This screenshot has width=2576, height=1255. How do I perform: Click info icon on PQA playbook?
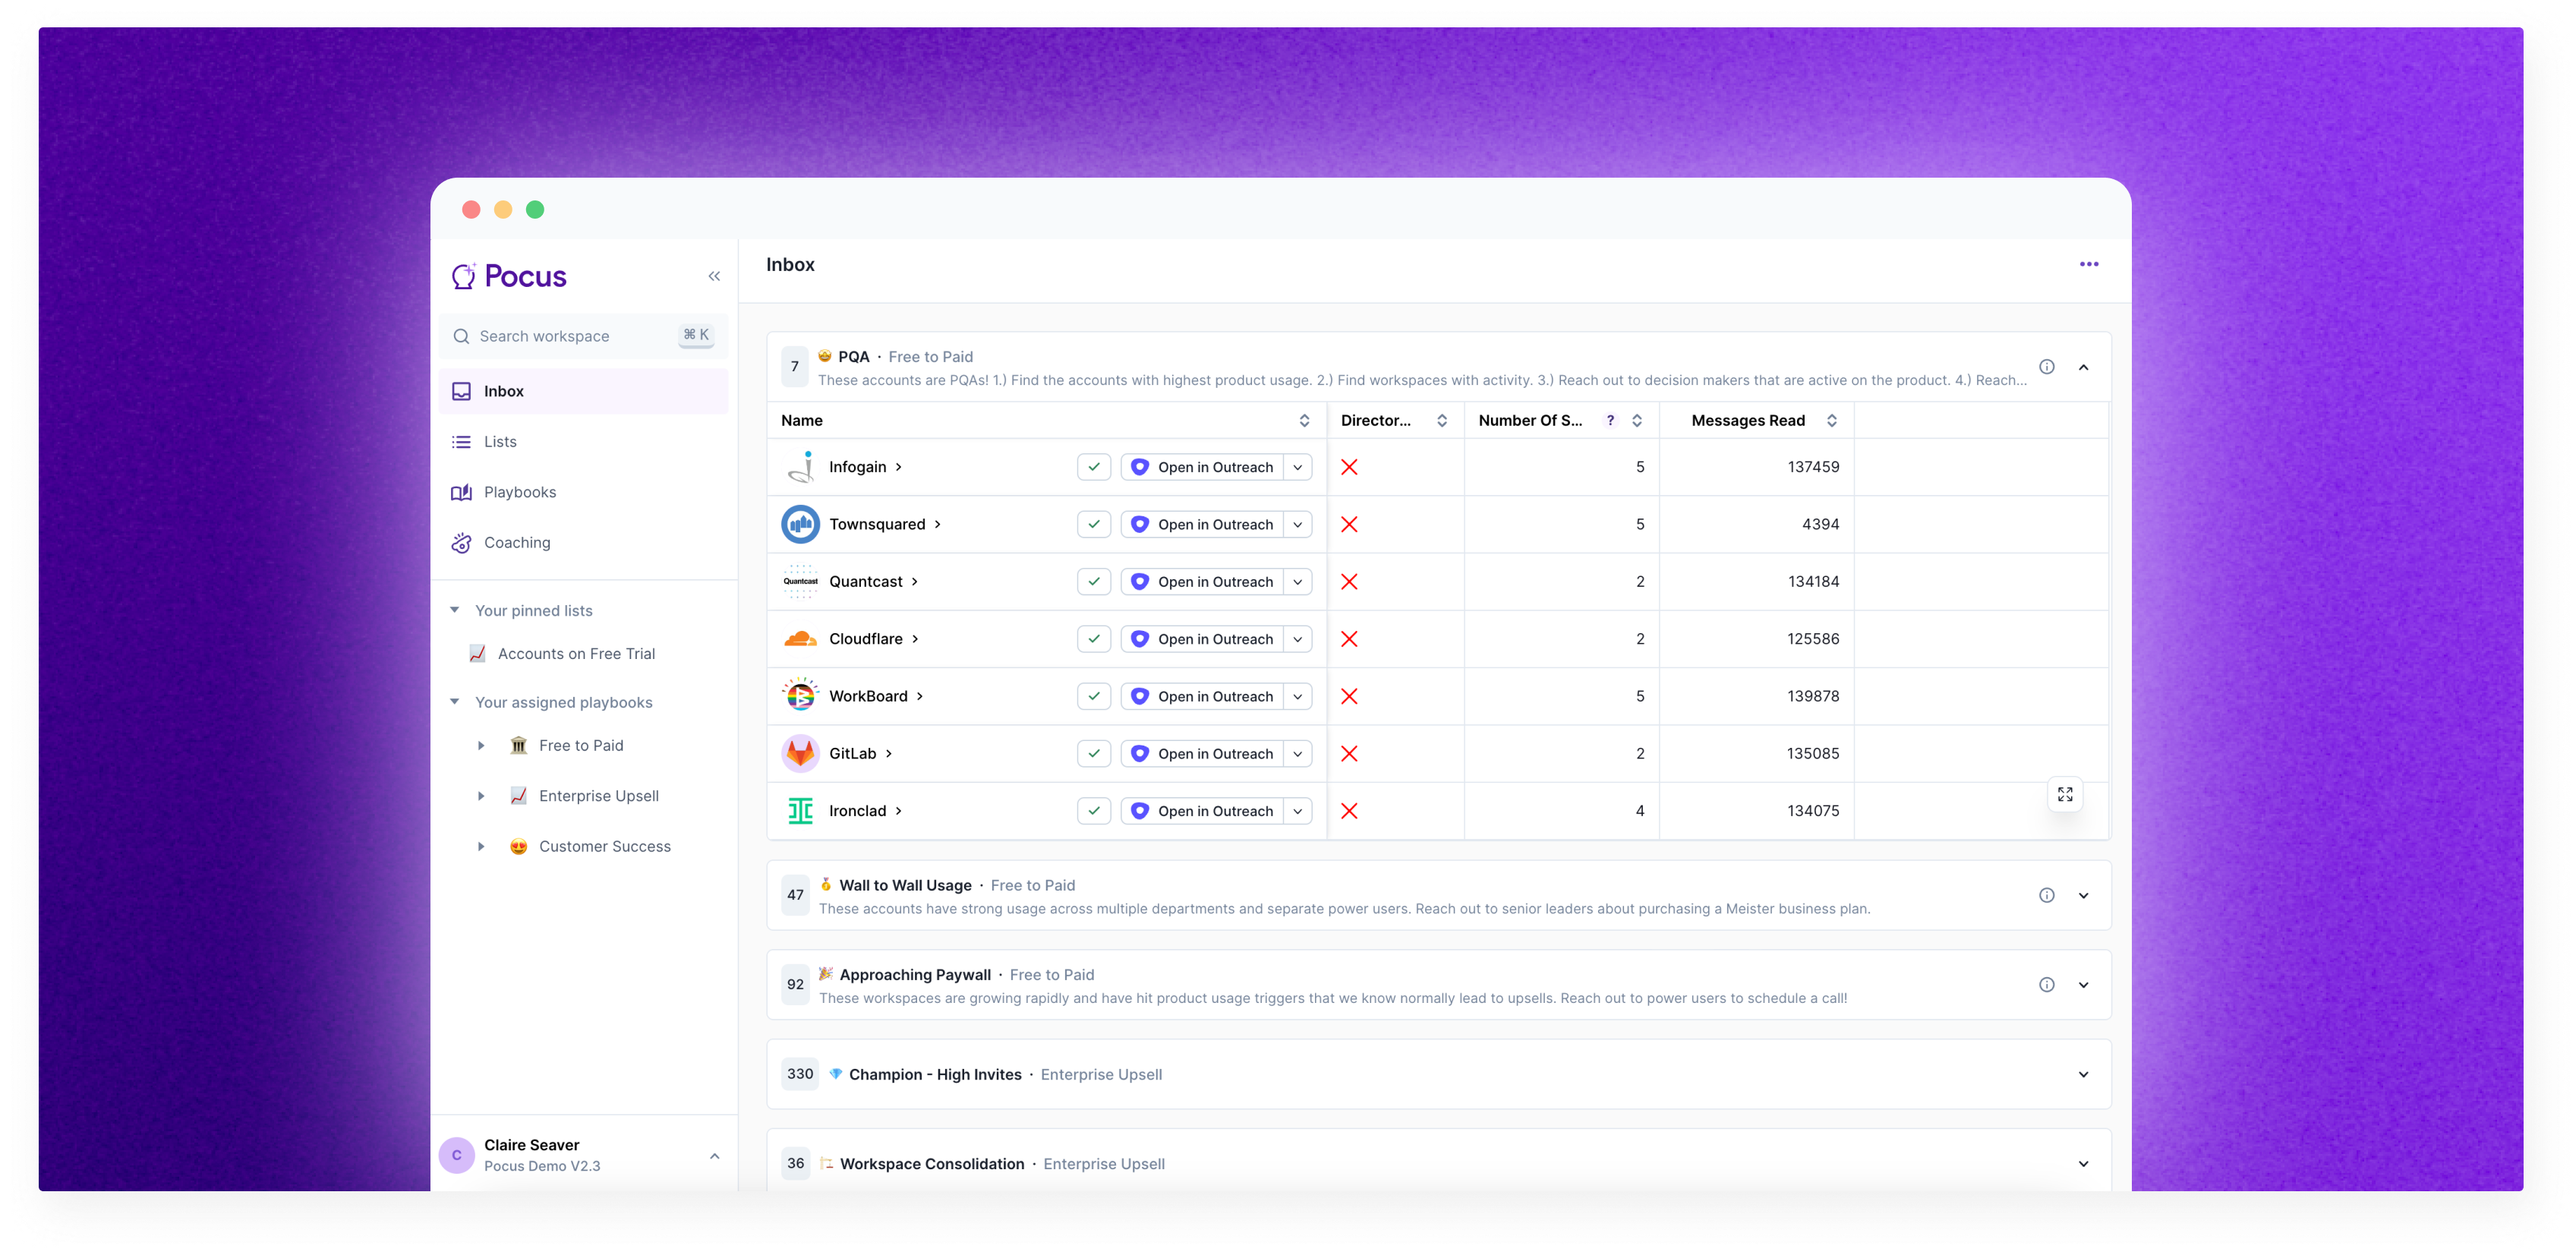pyautogui.click(x=2046, y=367)
